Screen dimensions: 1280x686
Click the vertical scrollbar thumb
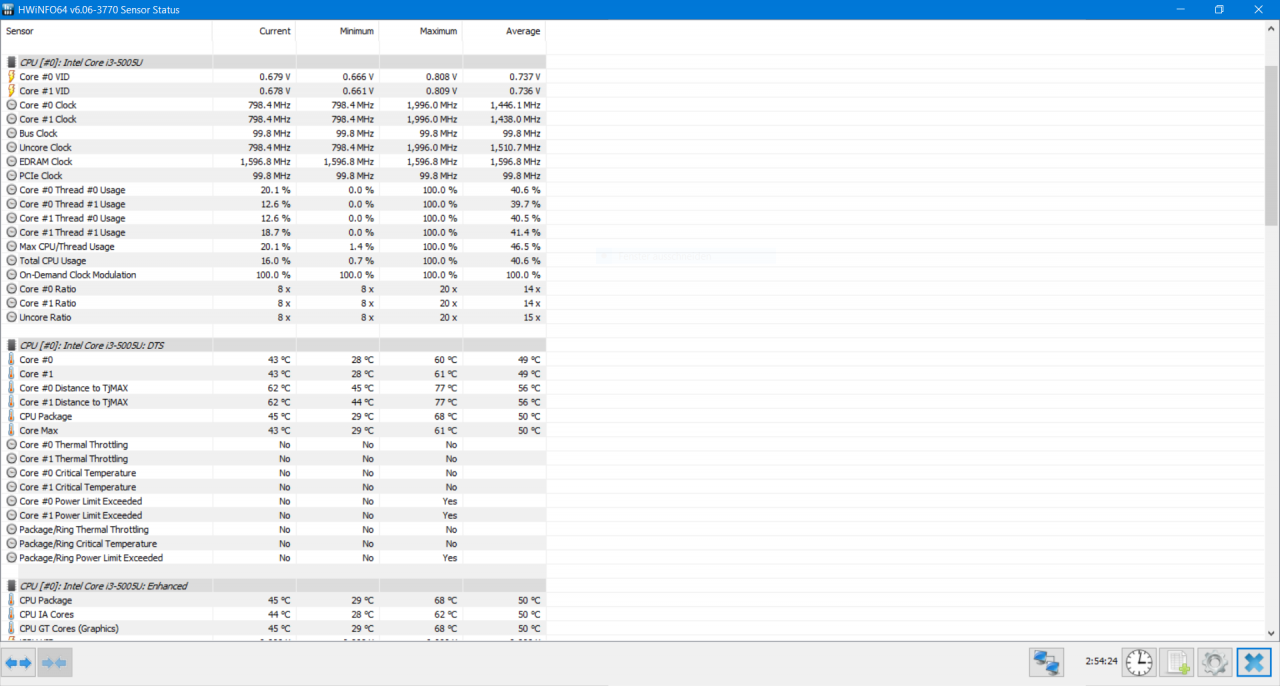pyautogui.click(x=1271, y=145)
